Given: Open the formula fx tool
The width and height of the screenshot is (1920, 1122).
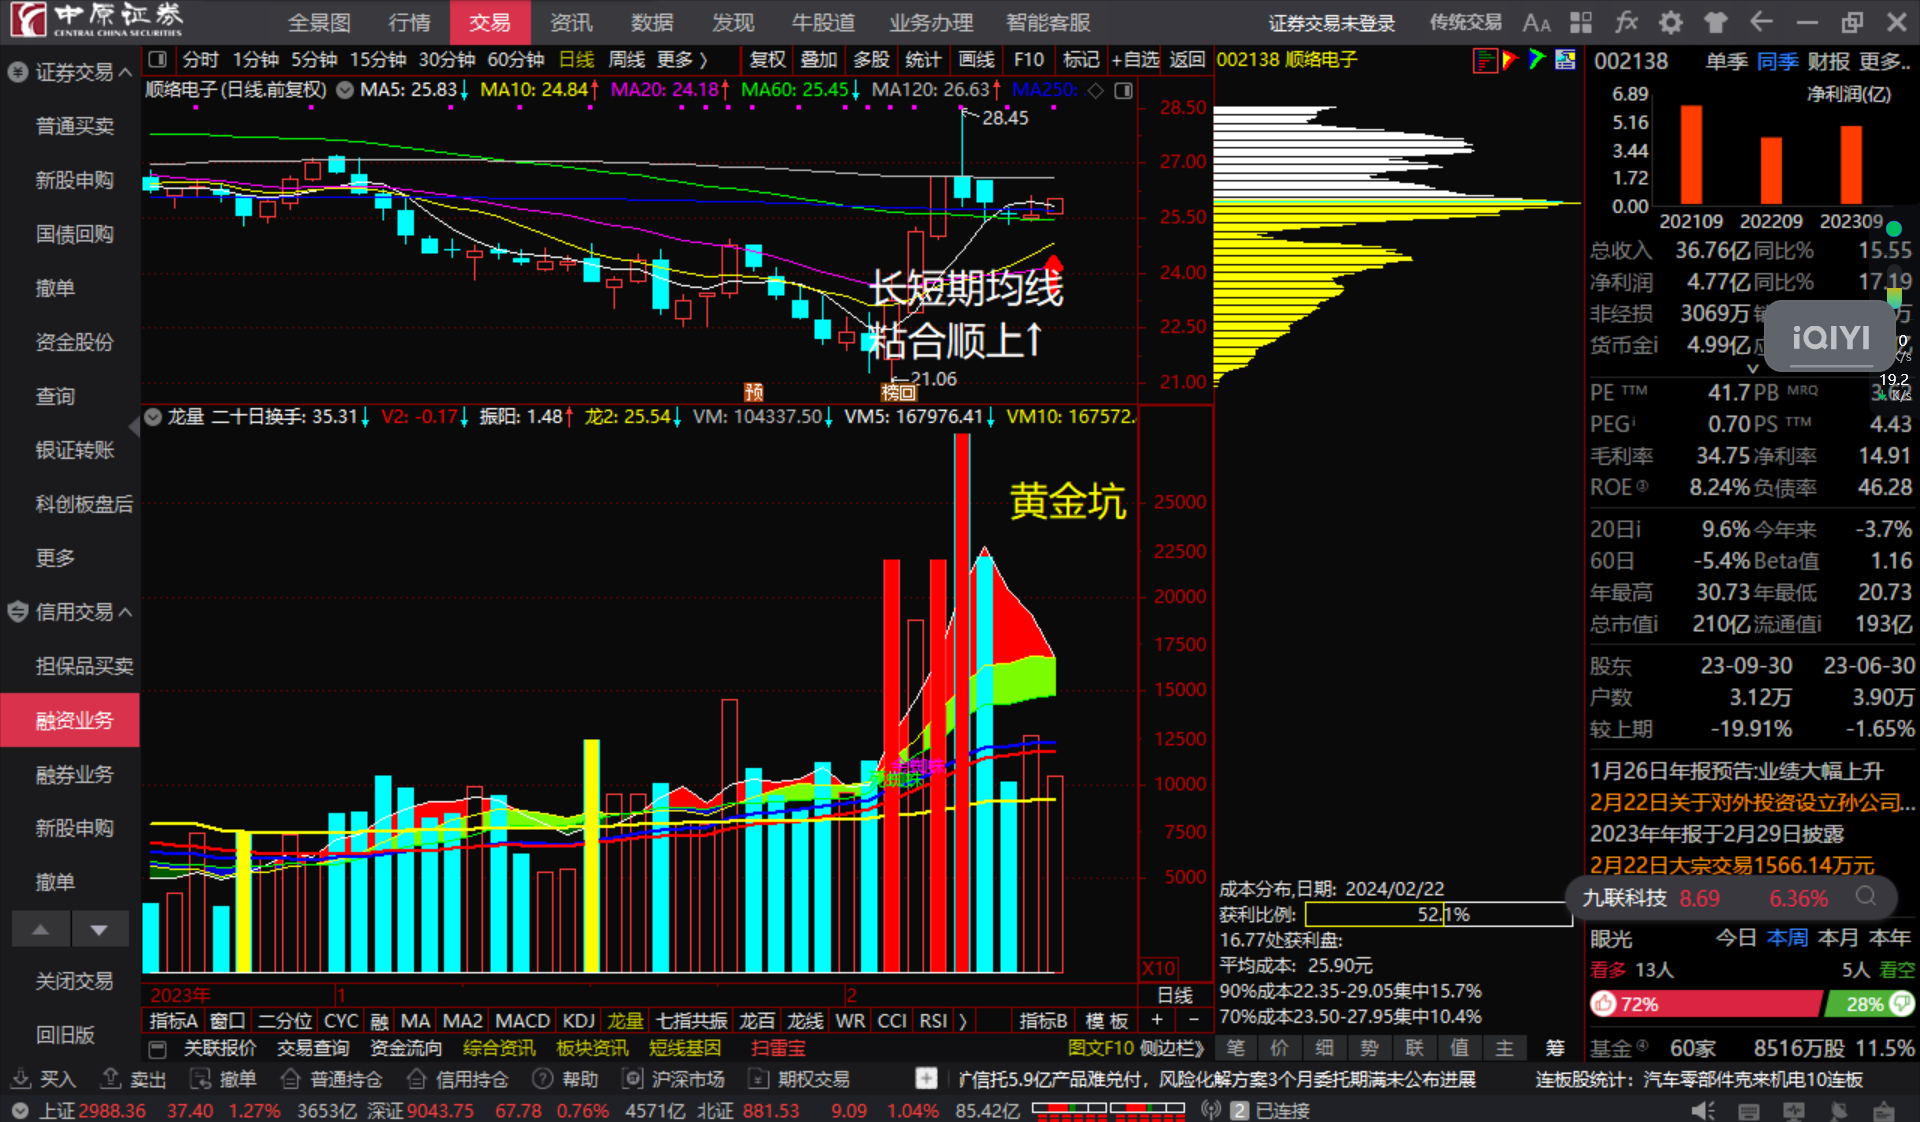Looking at the screenshot, I should point(1626,22).
